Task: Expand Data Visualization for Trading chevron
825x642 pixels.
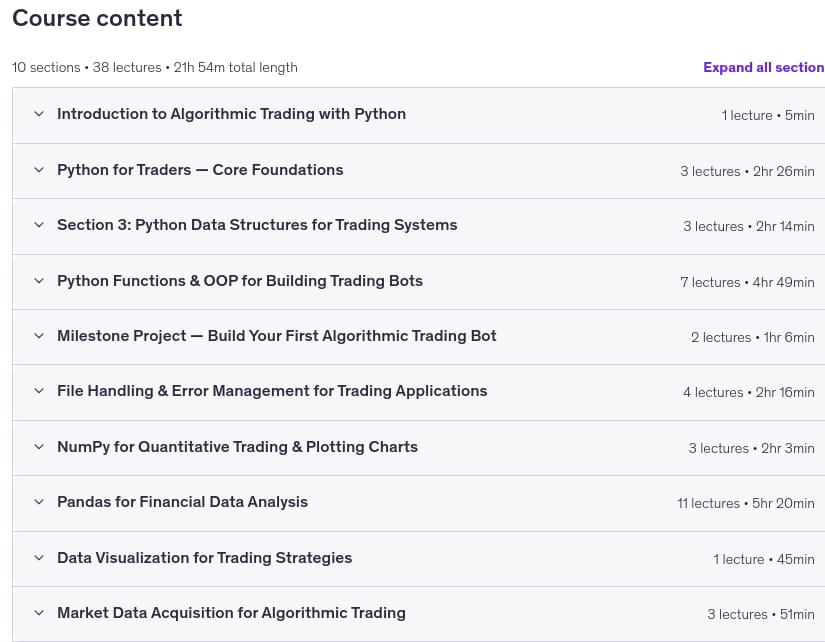Action: coord(39,558)
